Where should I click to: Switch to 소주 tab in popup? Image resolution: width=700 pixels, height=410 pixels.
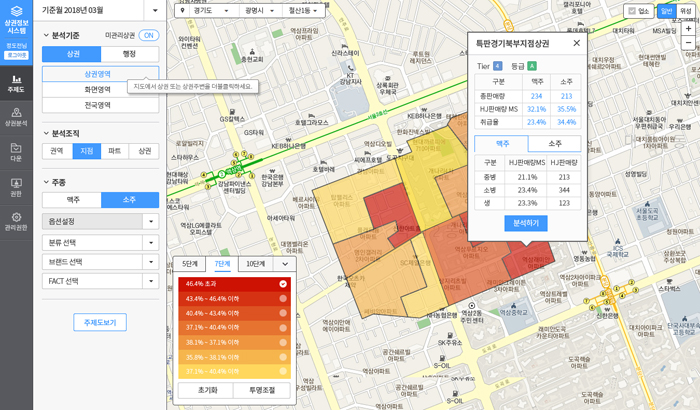tap(554, 144)
